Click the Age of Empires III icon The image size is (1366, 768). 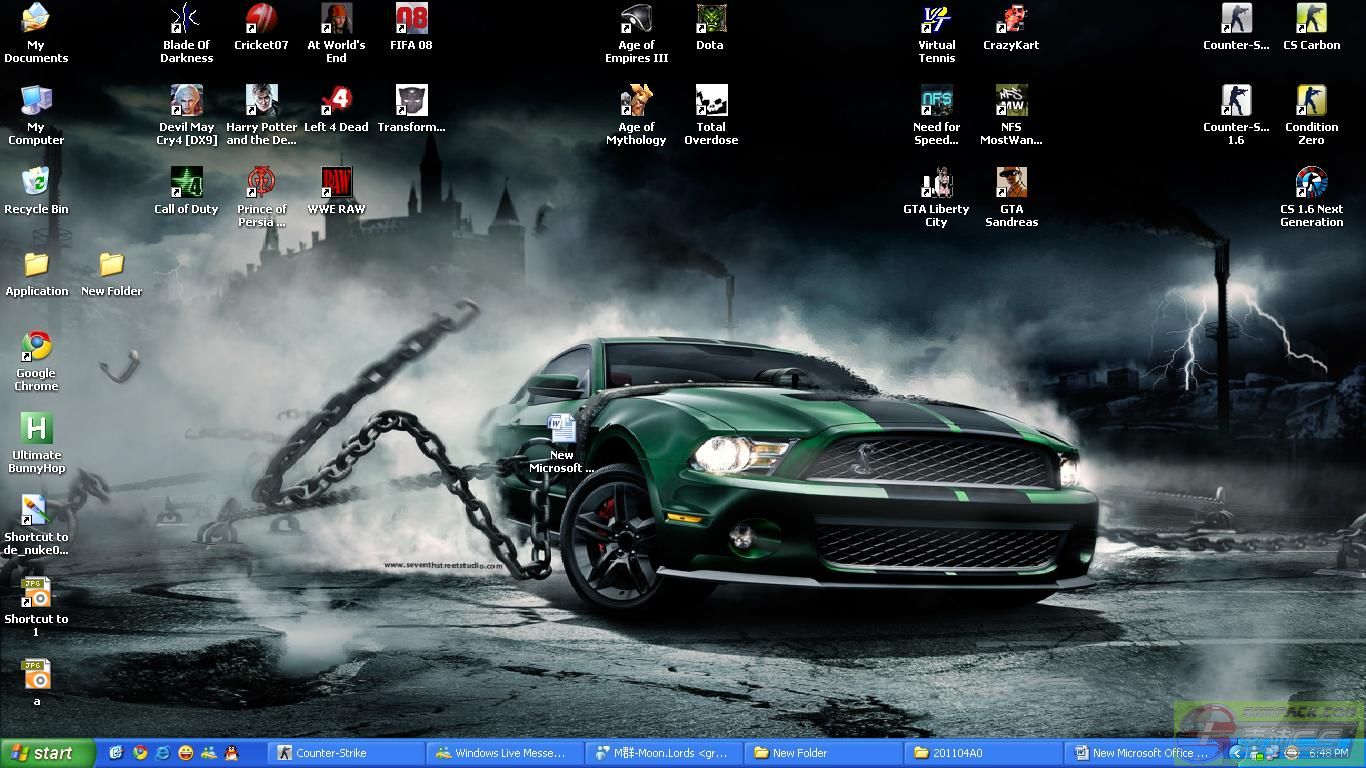pyautogui.click(x=636, y=20)
